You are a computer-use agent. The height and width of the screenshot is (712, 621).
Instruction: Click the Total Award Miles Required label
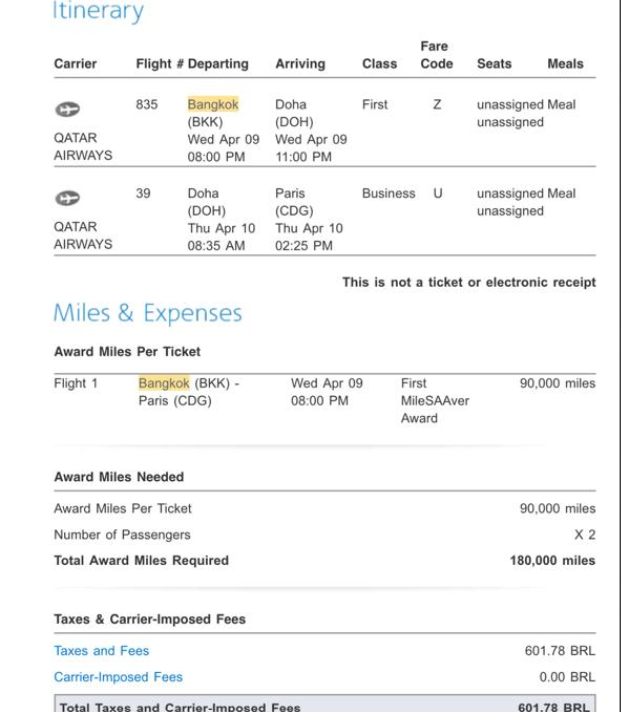tap(141, 561)
